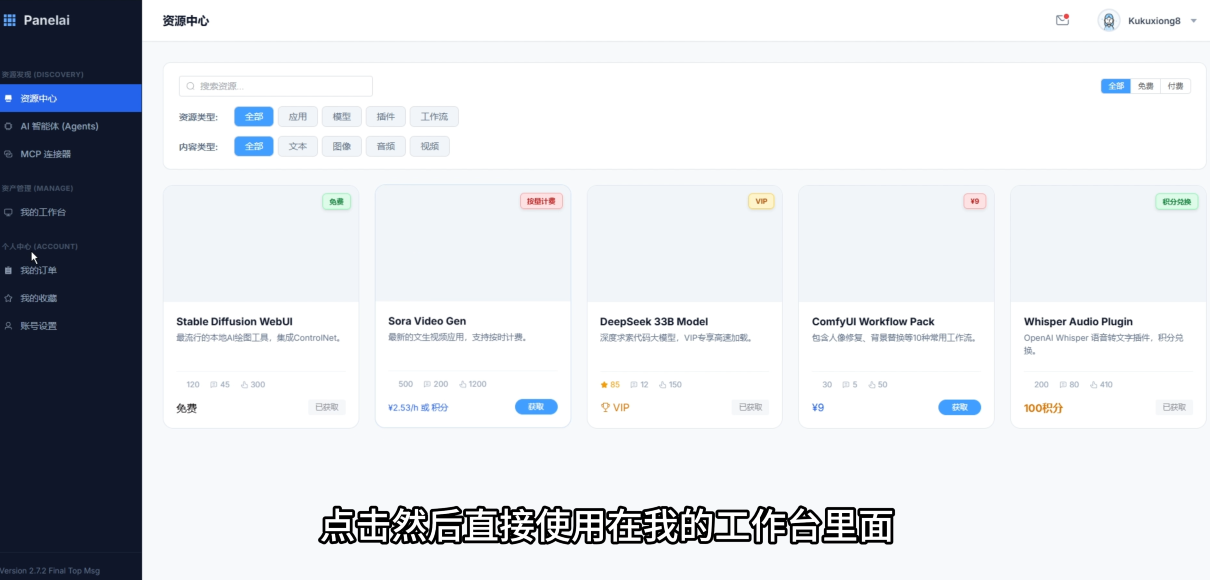Filter 内容类型 by 视频
The image size is (1210, 580).
430,146
